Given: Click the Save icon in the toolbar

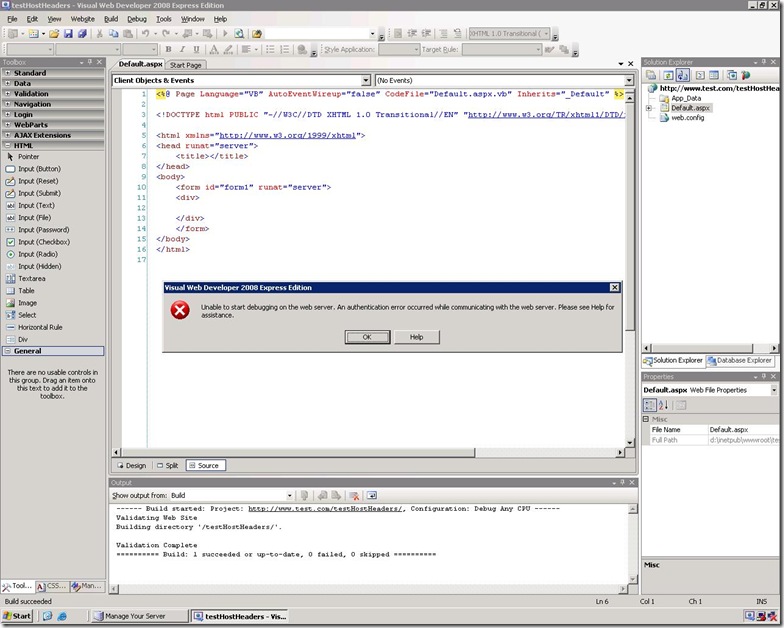Looking at the screenshot, I should [x=68, y=34].
